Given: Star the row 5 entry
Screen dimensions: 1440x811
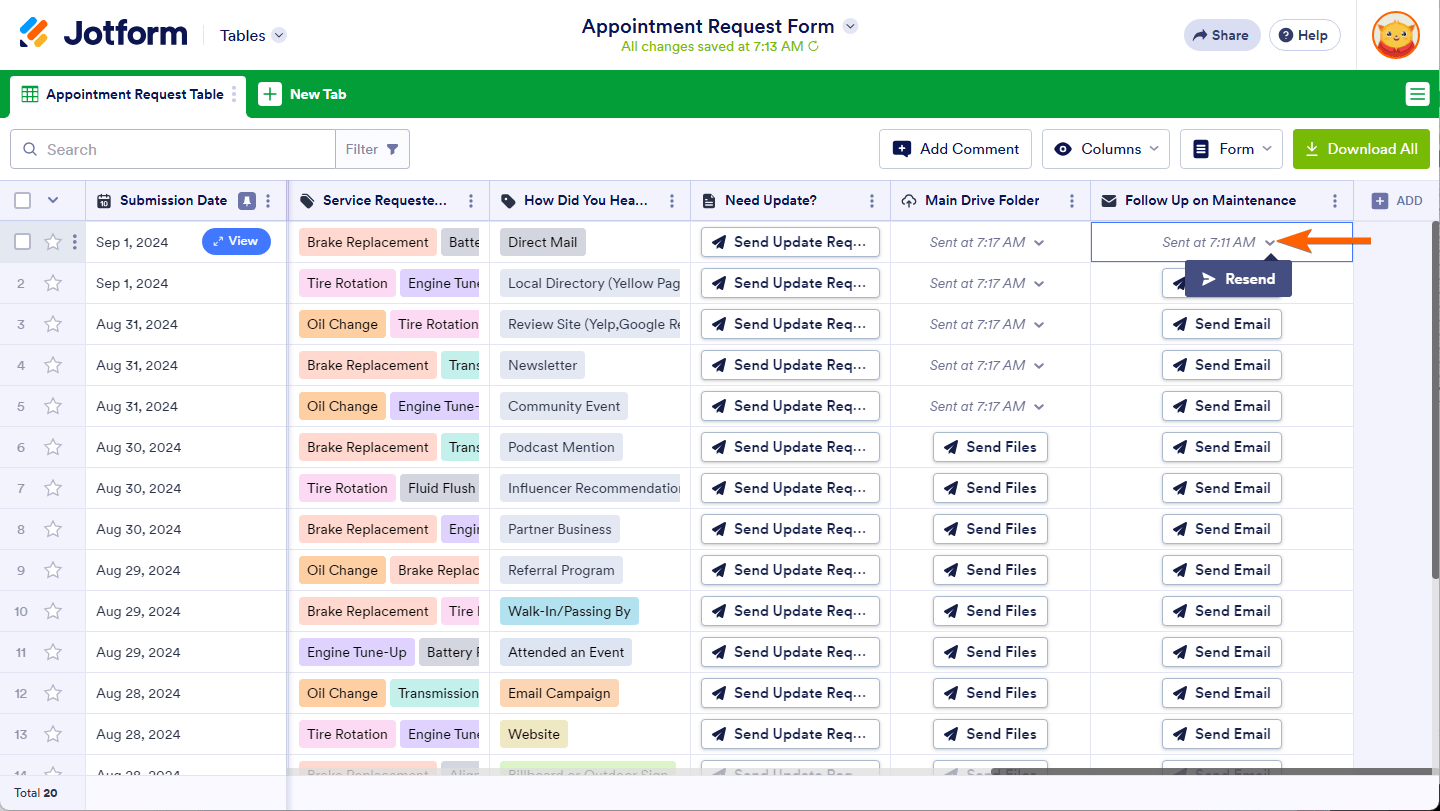Looking at the screenshot, I should (53, 406).
